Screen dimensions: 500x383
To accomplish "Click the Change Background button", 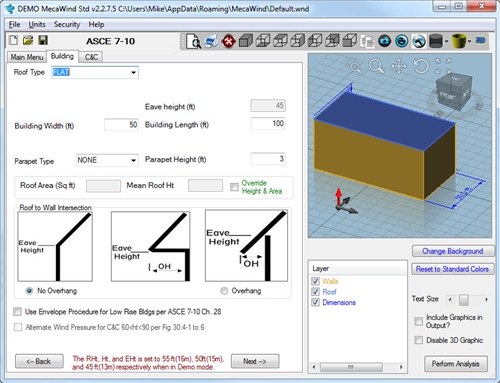I will coord(453,251).
